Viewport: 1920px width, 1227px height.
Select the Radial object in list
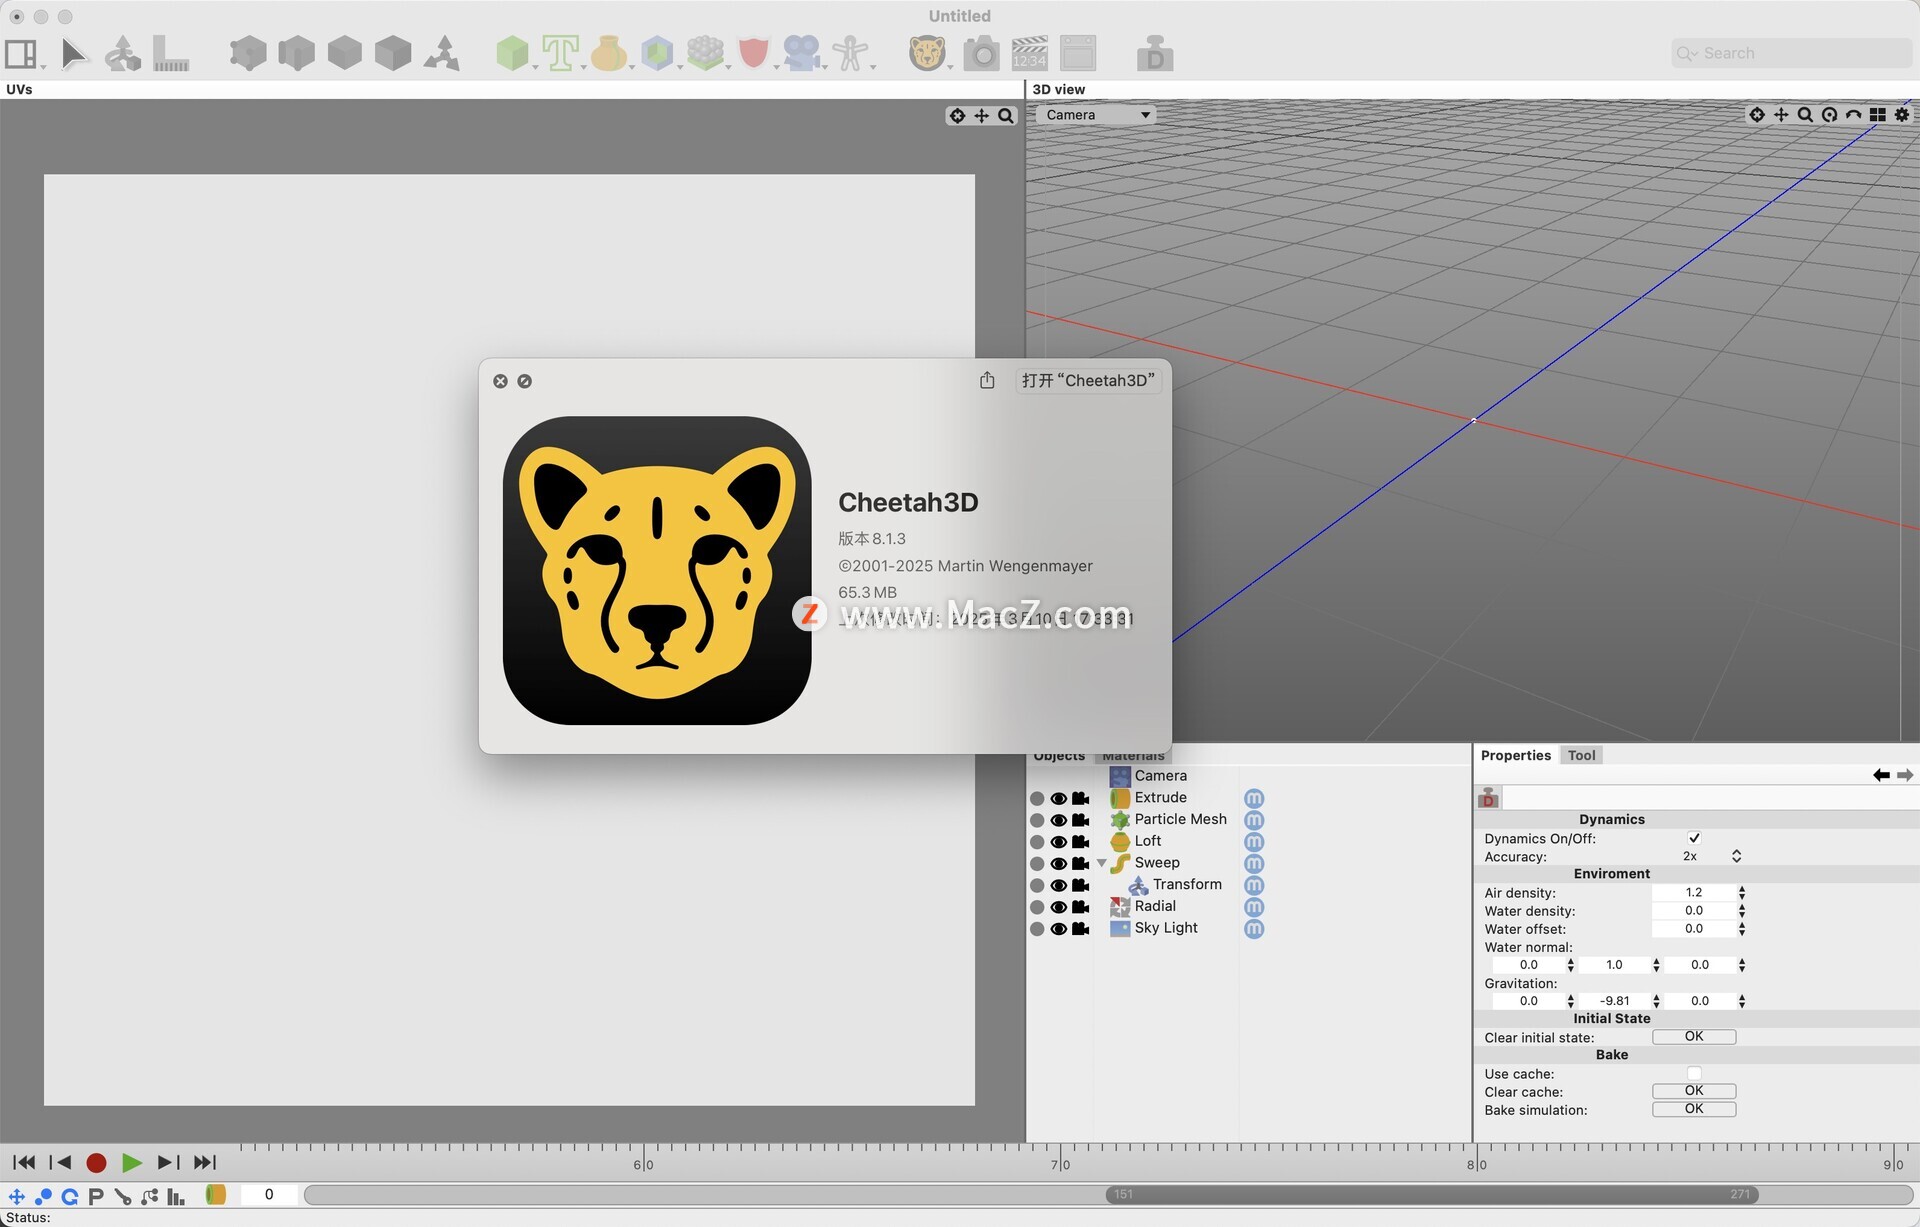1155,906
